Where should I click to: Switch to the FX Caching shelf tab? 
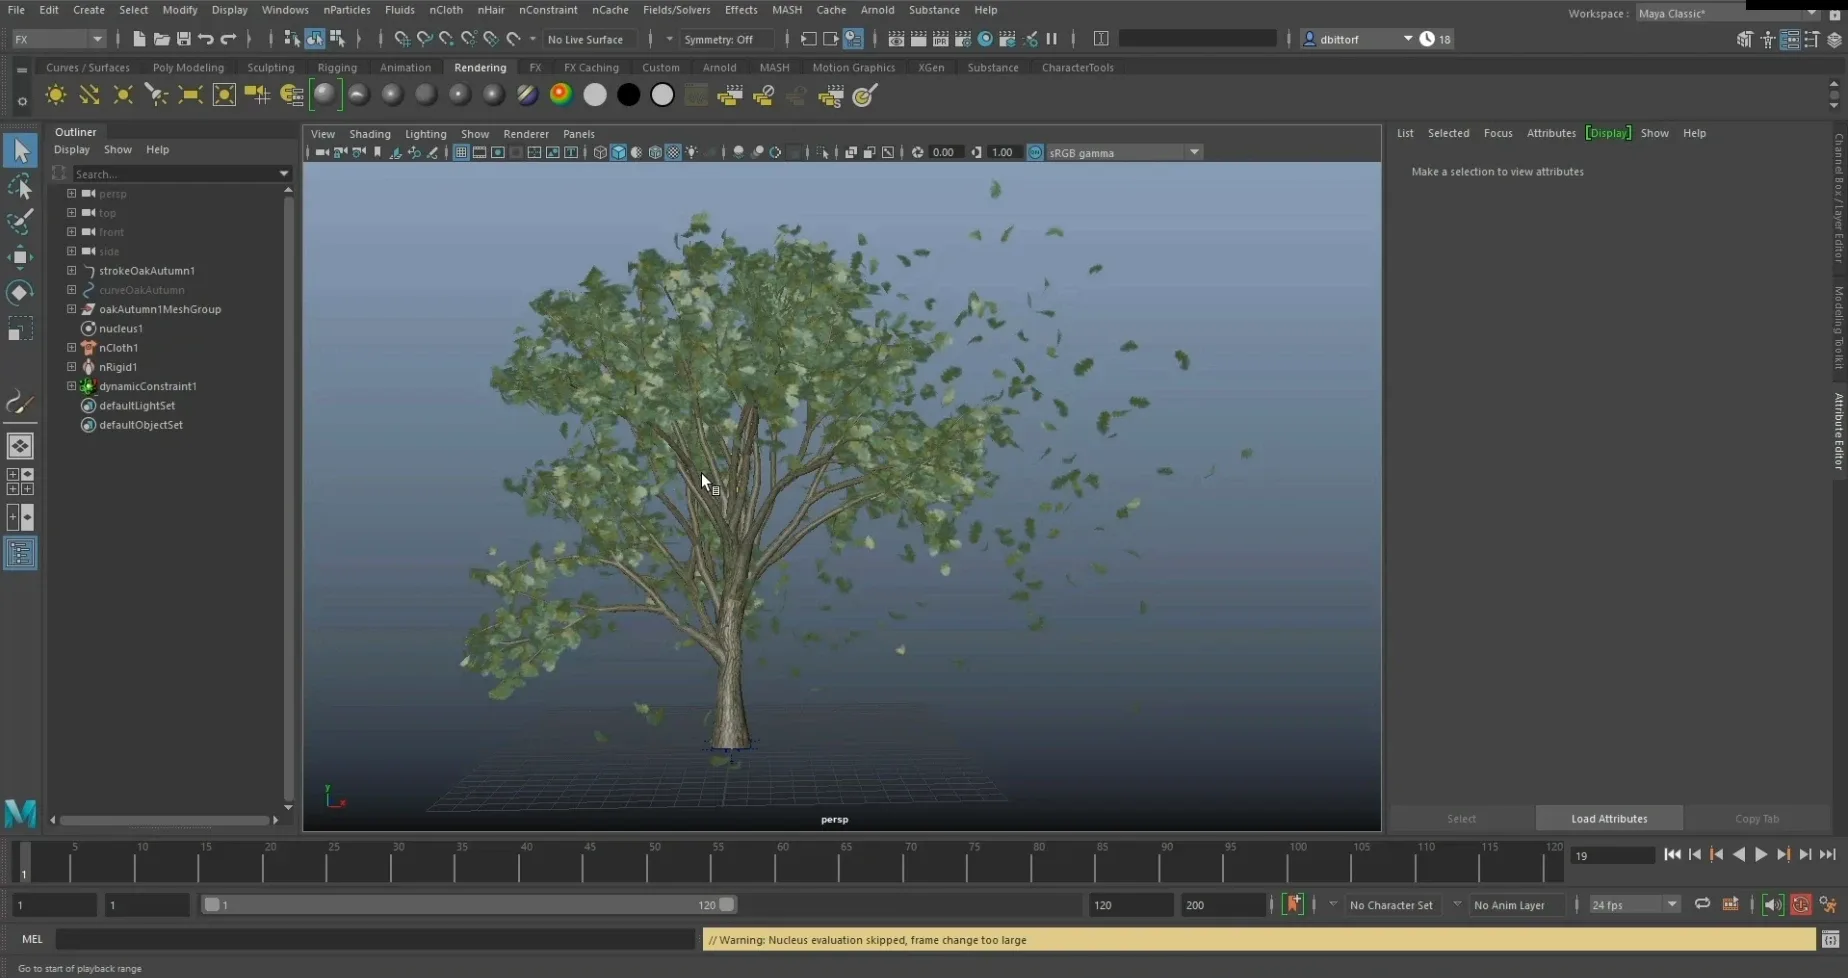click(x=591, y=68)
